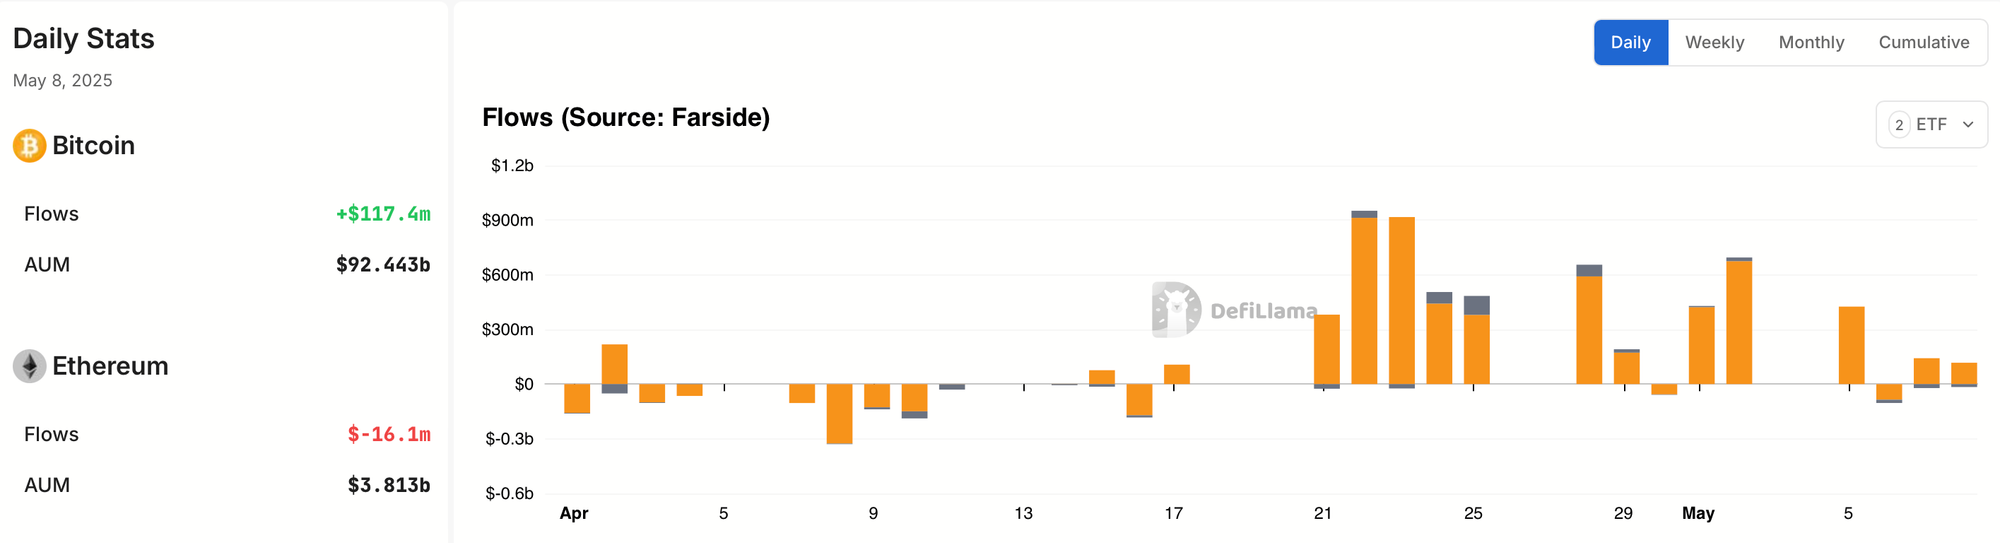This screenshot has width=2000, height=543.
Task: Click the largest negative bar before April 9
Action: tap(839, 414)
